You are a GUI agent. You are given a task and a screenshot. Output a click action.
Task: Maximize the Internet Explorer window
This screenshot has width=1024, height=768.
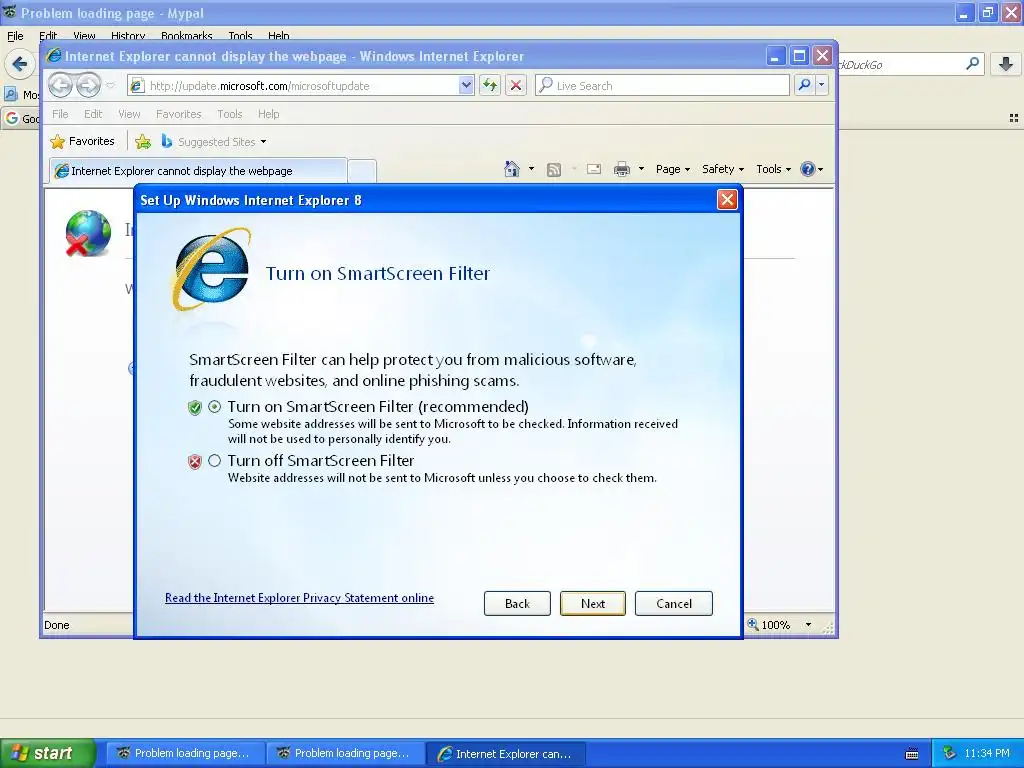click(x=799, y=56)
